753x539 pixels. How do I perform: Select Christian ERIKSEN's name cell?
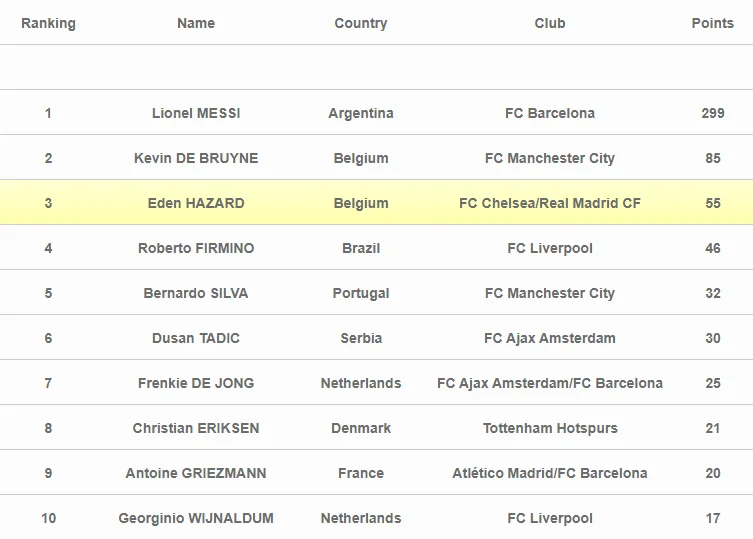click(196, 428)
